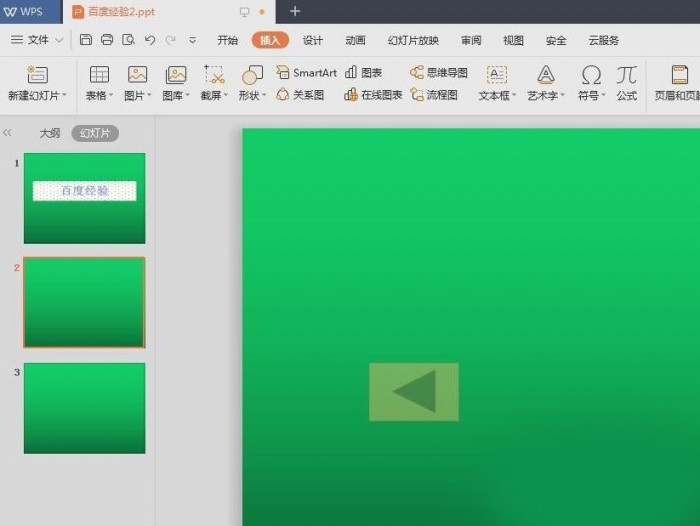Click the 流程图 flowchart icon

click(434, 95)
